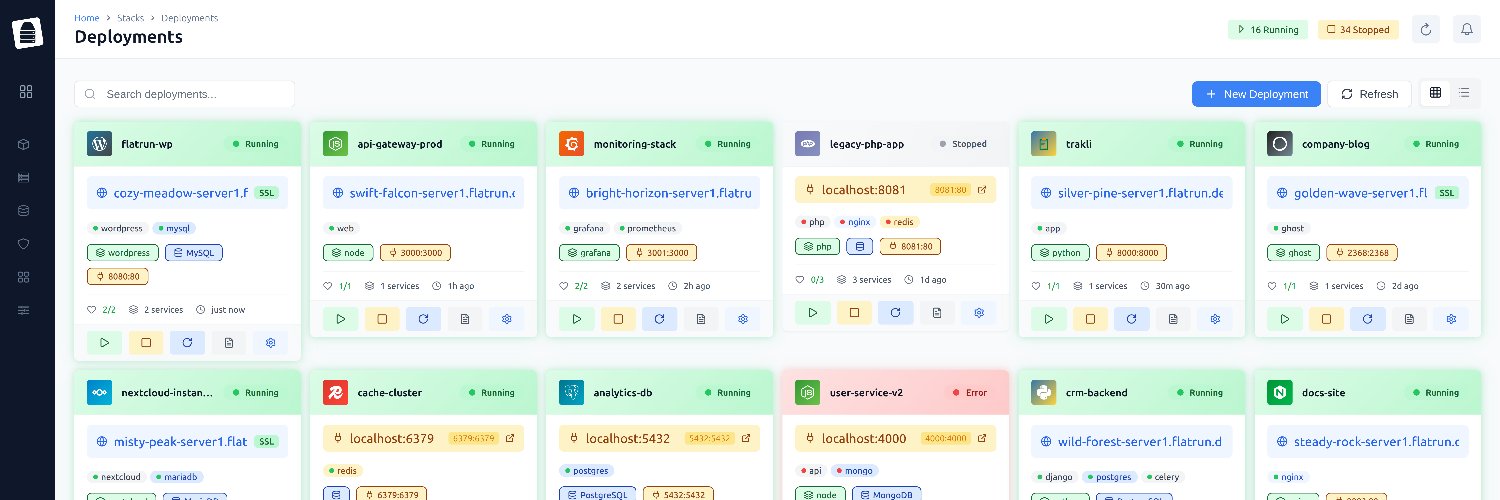Open logs document icon for flatrun-wp
This screenshot has width=1500, height=500.
click(229, 343)
